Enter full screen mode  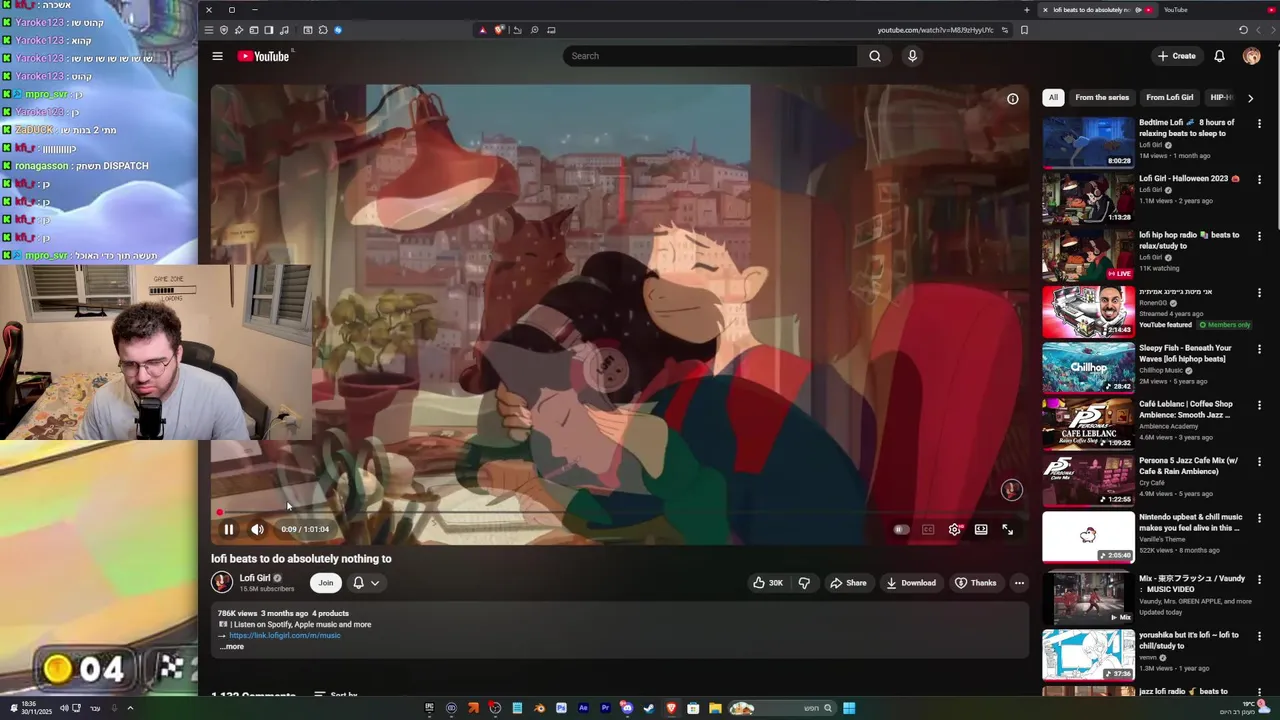[x=1007, y=530]
